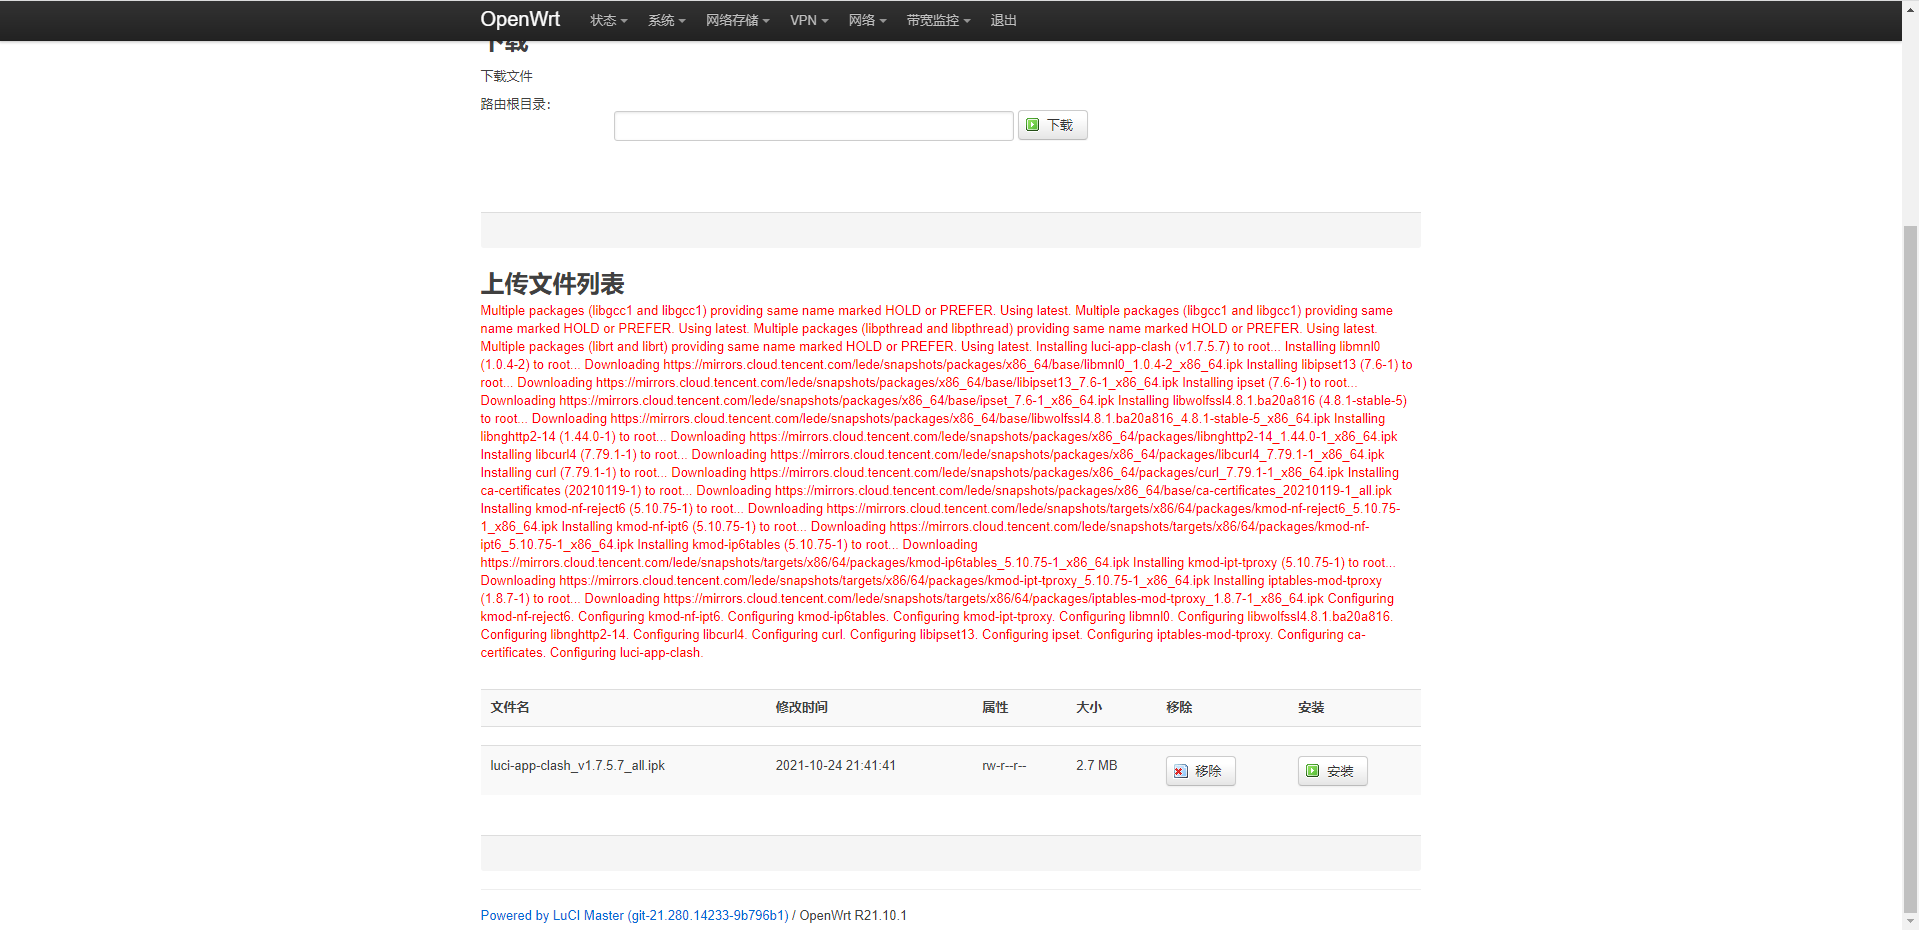Click the luci-app-clash file name
Screen dimensions: 1919x930
pos(577,765)
